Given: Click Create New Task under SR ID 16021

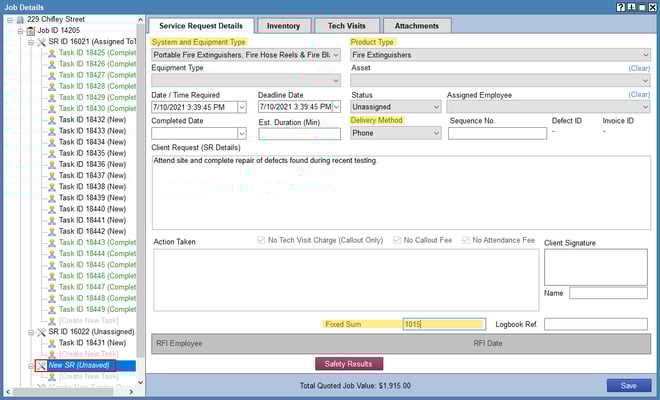Looking at the screenshot, I should coord(88,321).
